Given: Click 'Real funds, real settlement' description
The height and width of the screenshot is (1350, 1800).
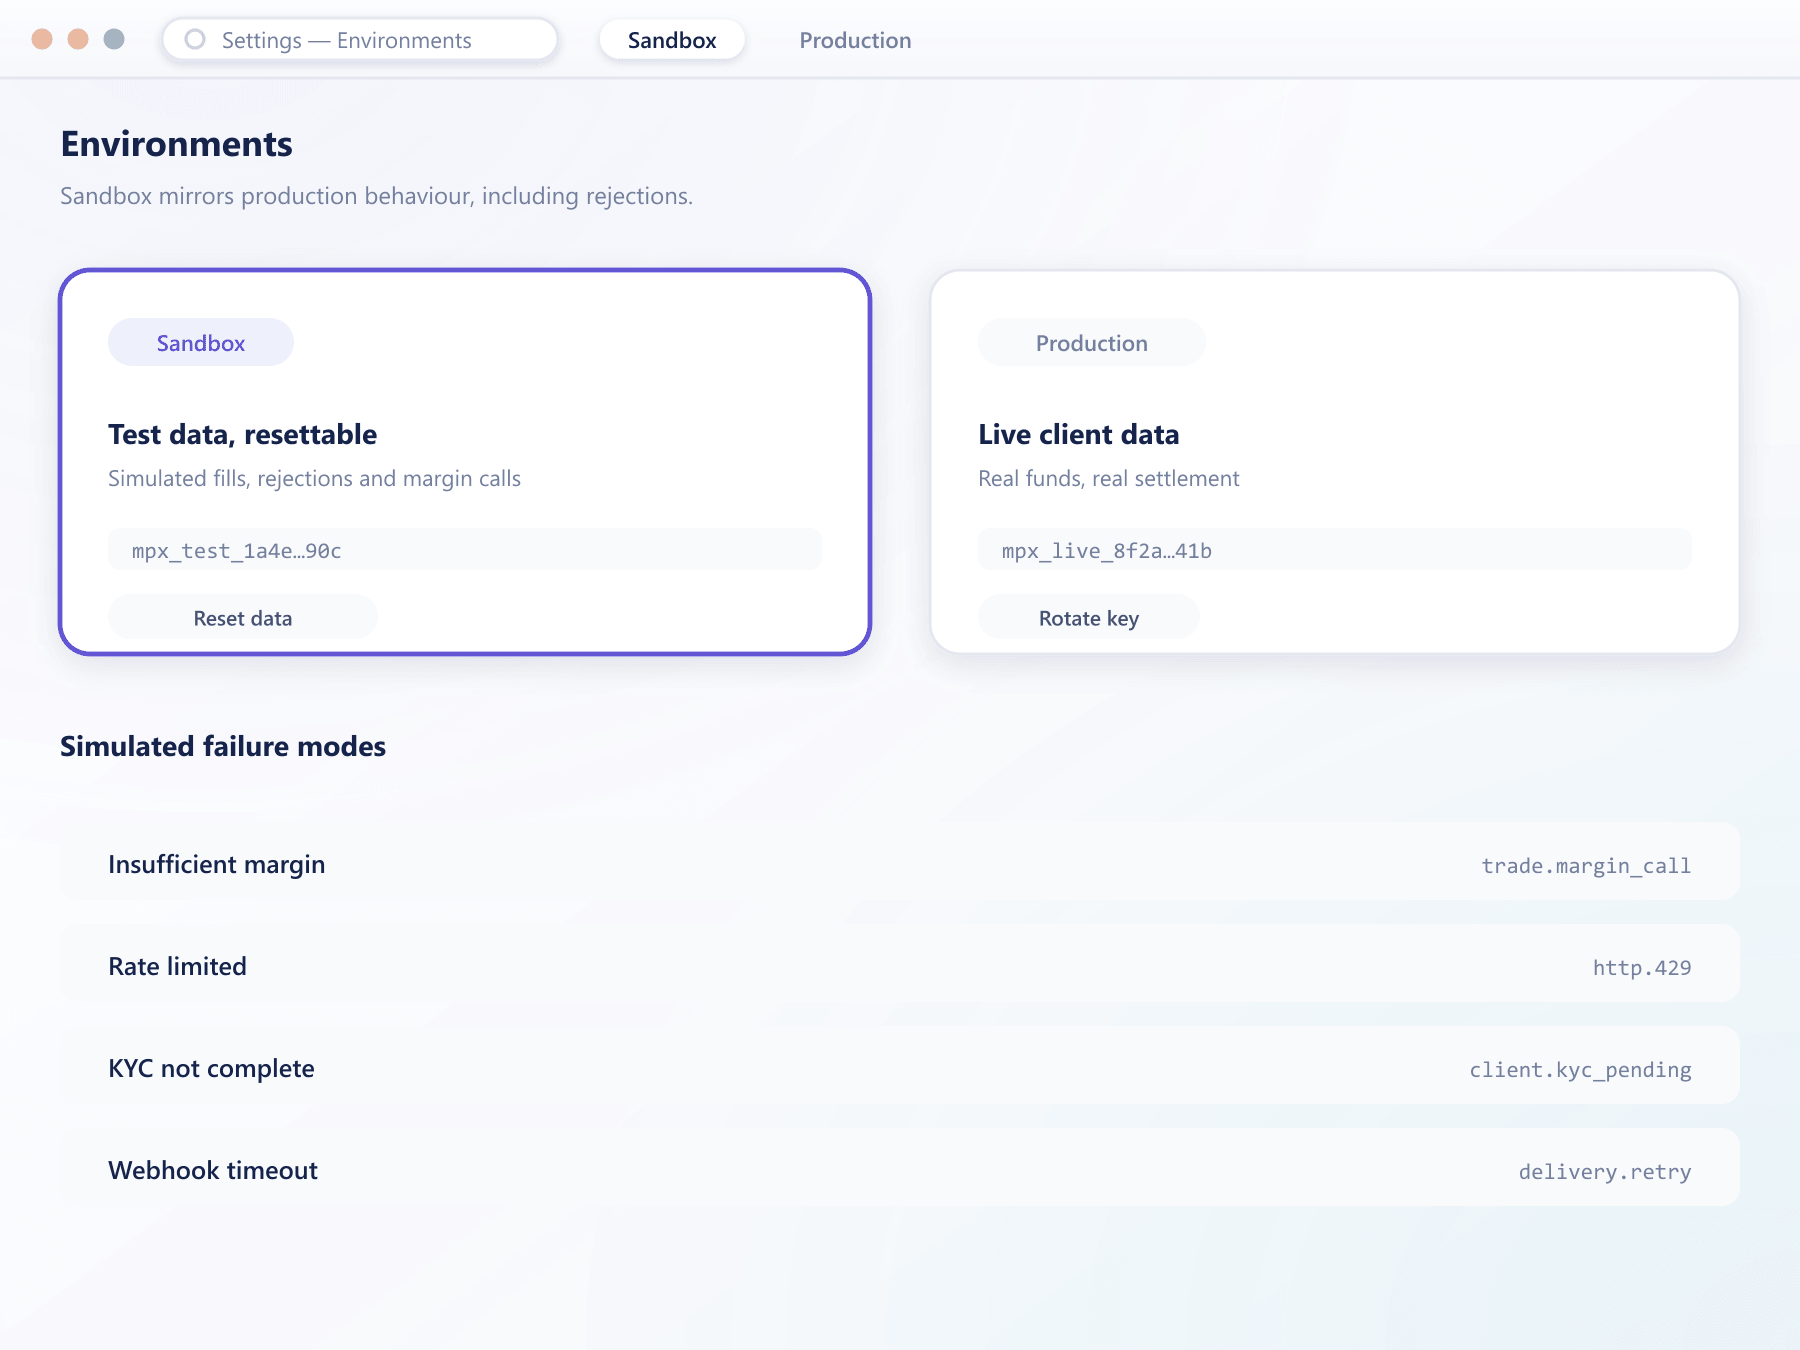Looking at the screenshot, I should tap(1109, 478).
